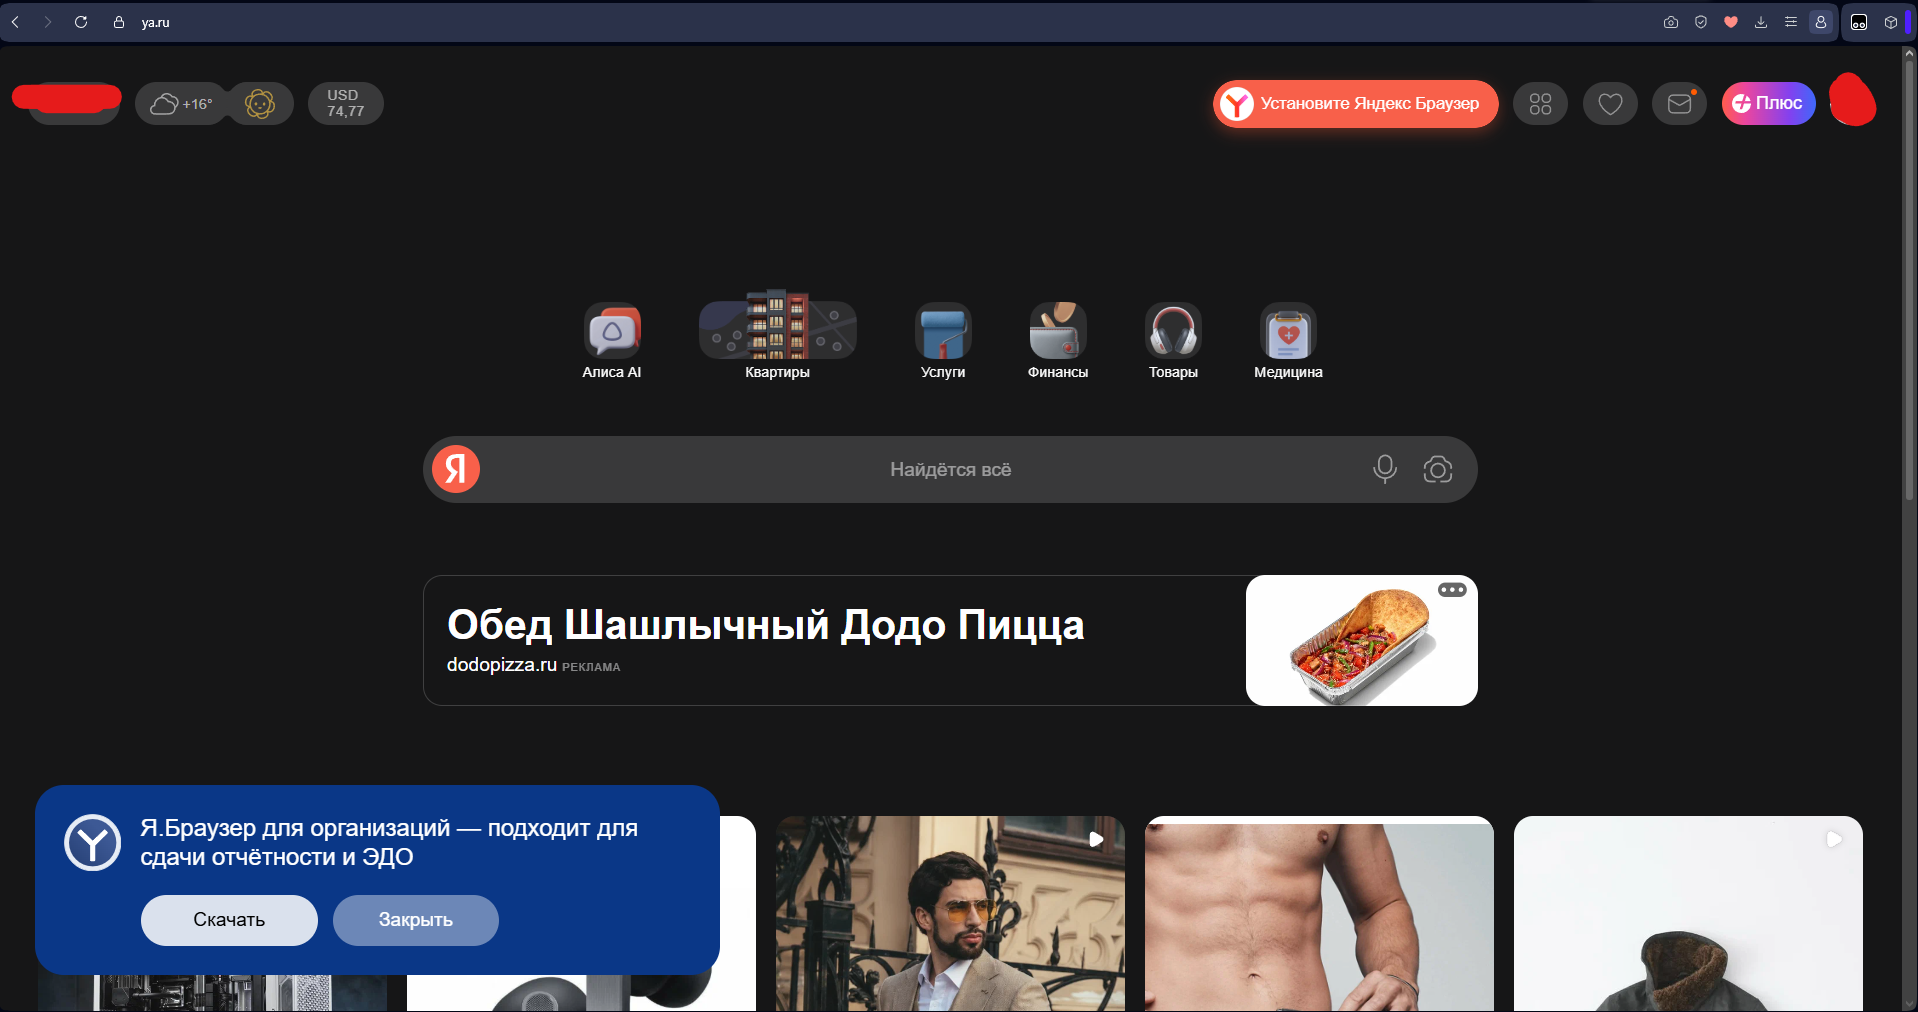Image resolution: width=1918 pixels, height=1012 pixels.
Task: Play video on the fur-collar jacket card
Action: [x=1834, y=839]
